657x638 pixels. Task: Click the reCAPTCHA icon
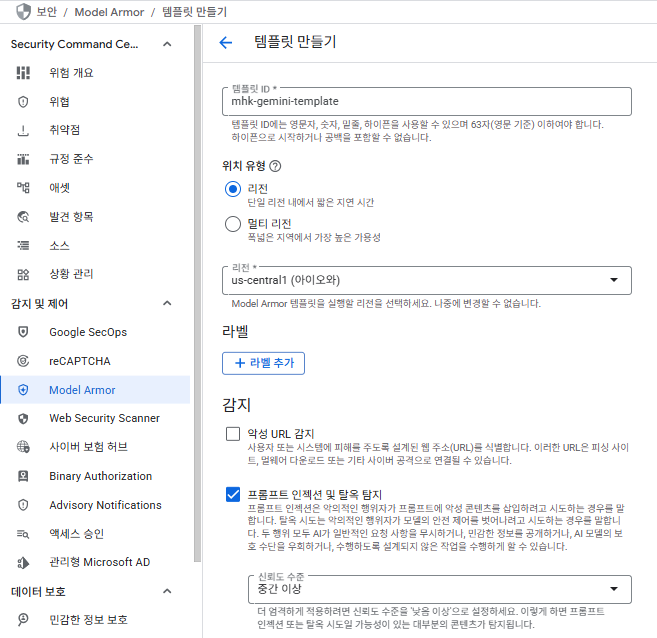23,361
